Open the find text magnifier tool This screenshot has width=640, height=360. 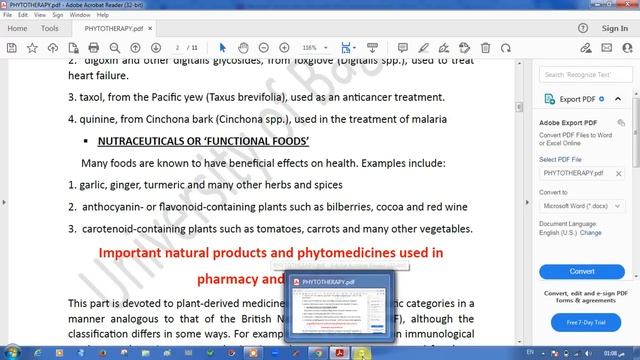[x=115, y=48]
